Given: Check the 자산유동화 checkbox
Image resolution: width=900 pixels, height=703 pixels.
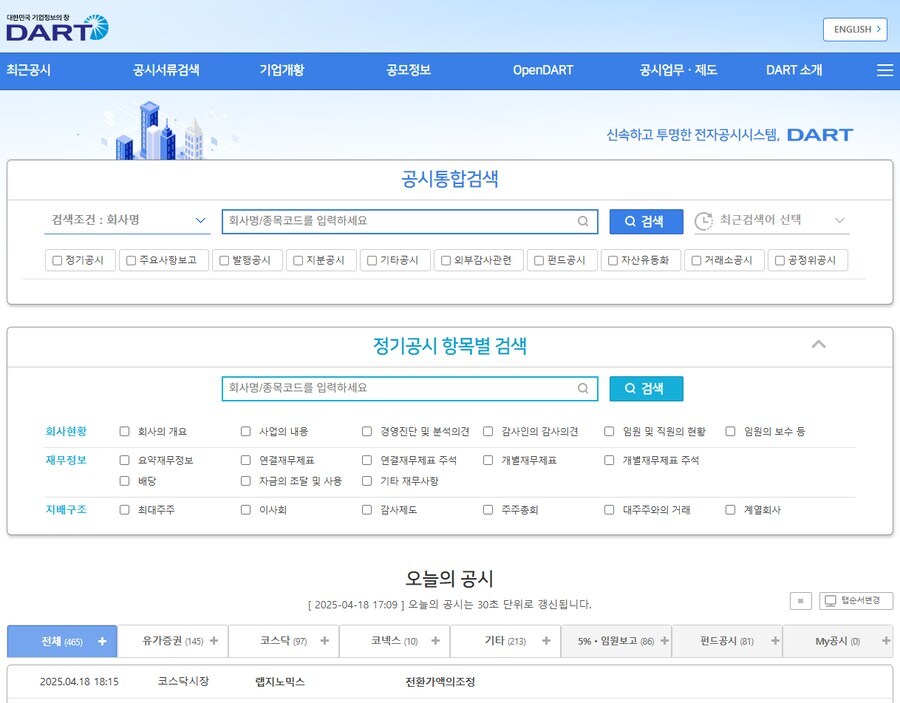Looking at the screenshot, I should click(613, 261).
